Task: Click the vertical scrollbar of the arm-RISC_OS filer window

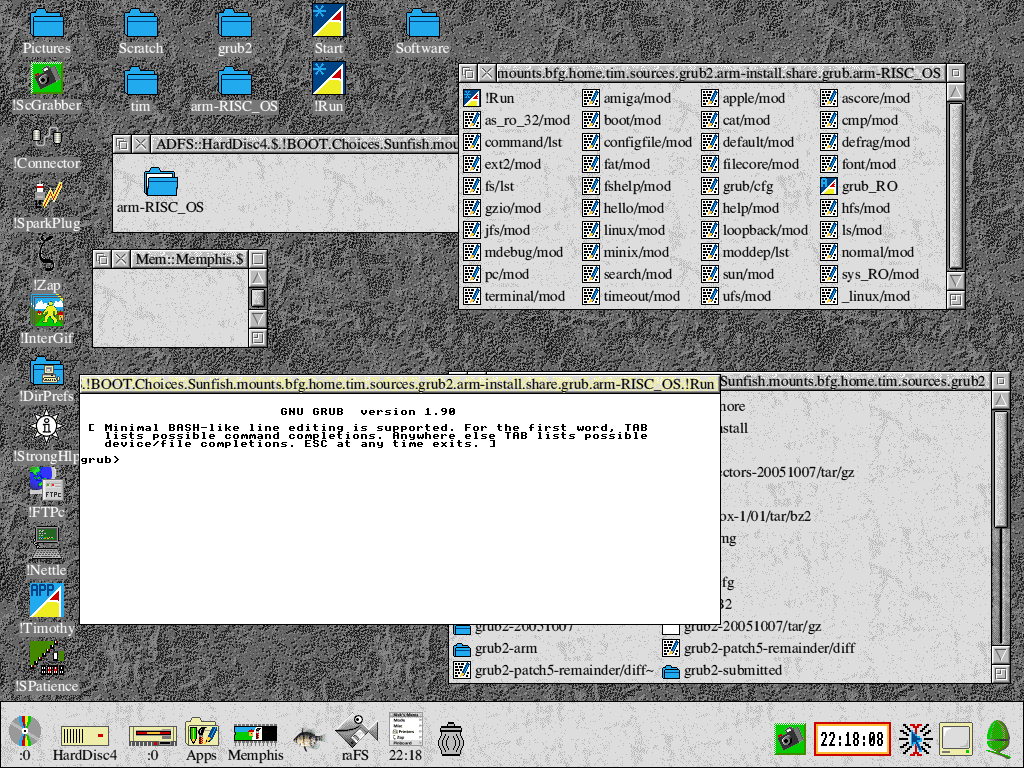Action: [955, 186]
